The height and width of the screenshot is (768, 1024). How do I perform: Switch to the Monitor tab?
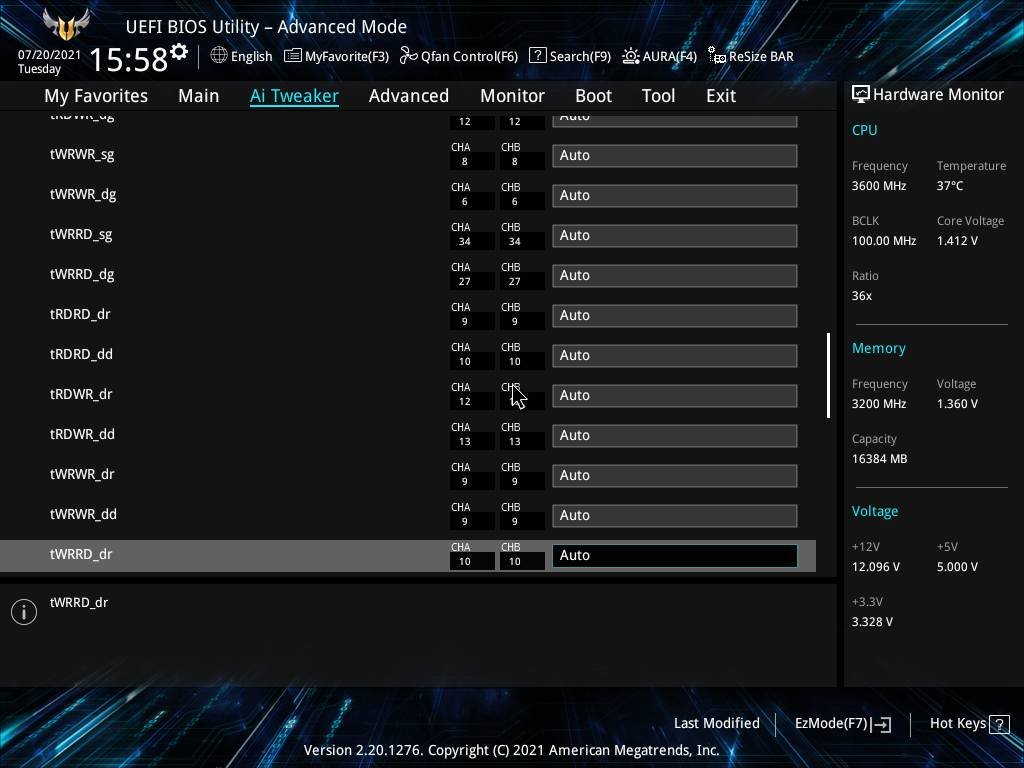(512, 96)
